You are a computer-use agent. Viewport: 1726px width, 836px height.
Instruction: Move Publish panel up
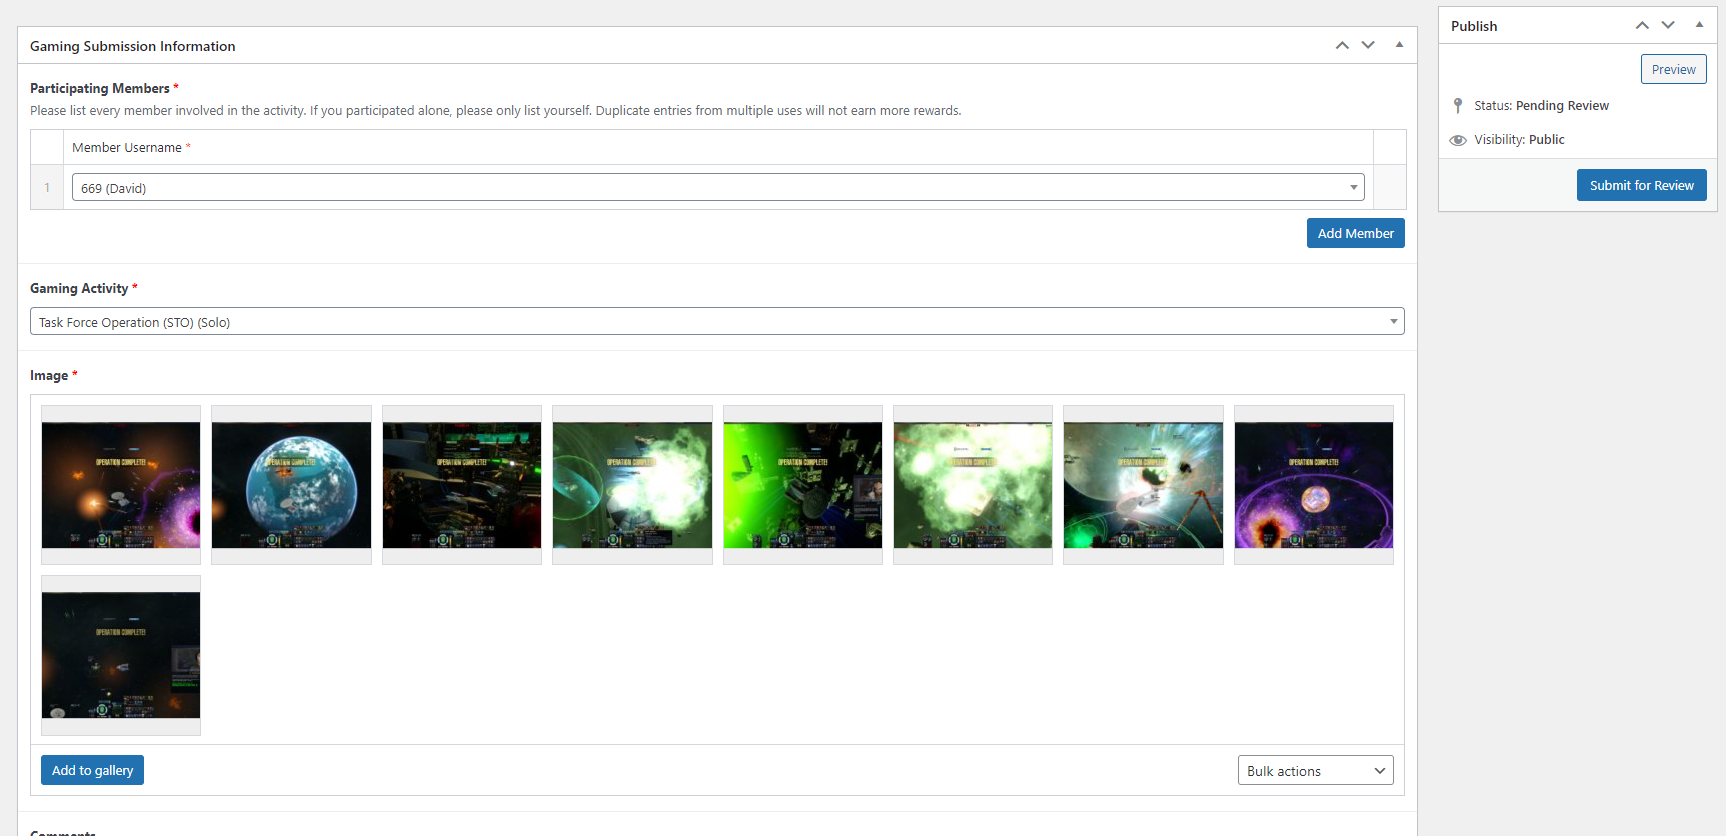tap(1642, 25)
